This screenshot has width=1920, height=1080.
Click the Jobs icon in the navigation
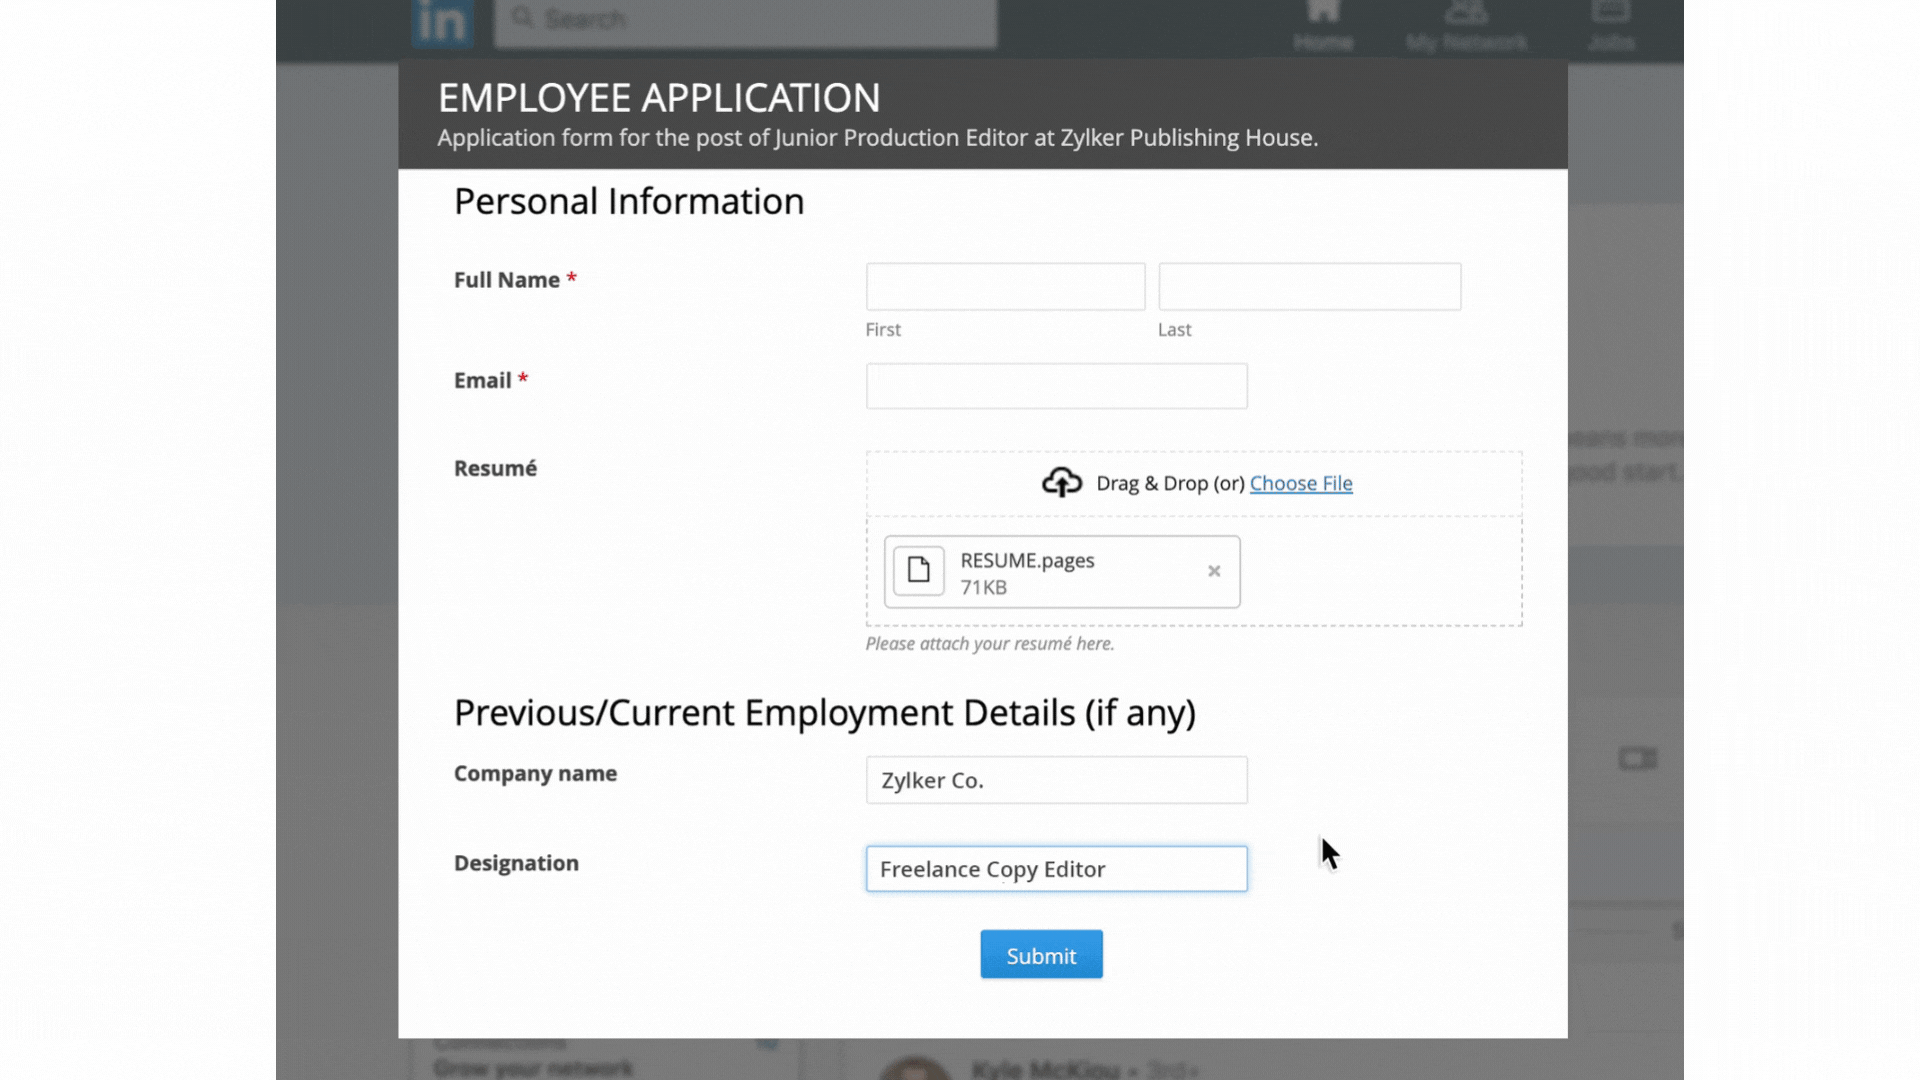click(x=1610, y=14)
